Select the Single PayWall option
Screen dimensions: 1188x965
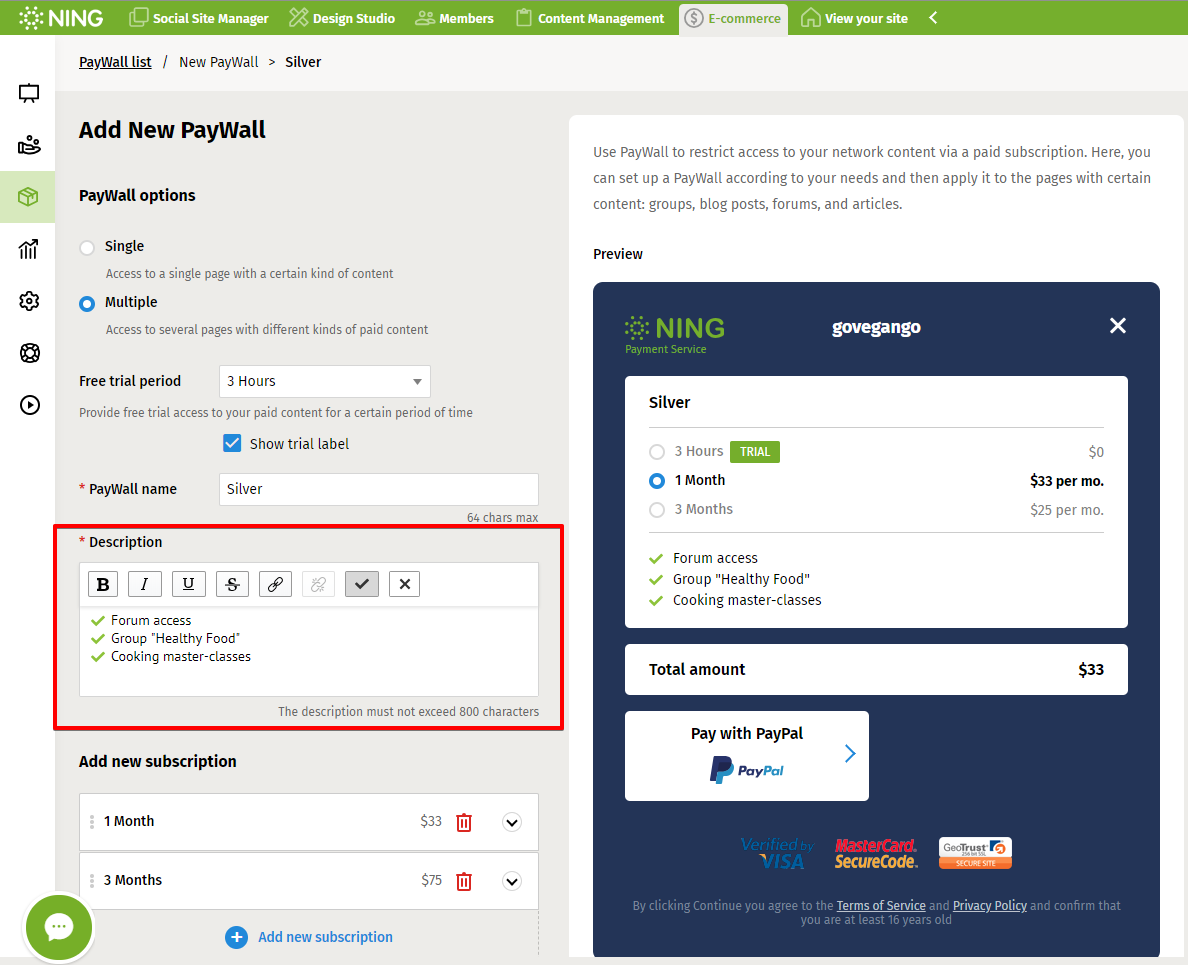click(x=88, y=247)
